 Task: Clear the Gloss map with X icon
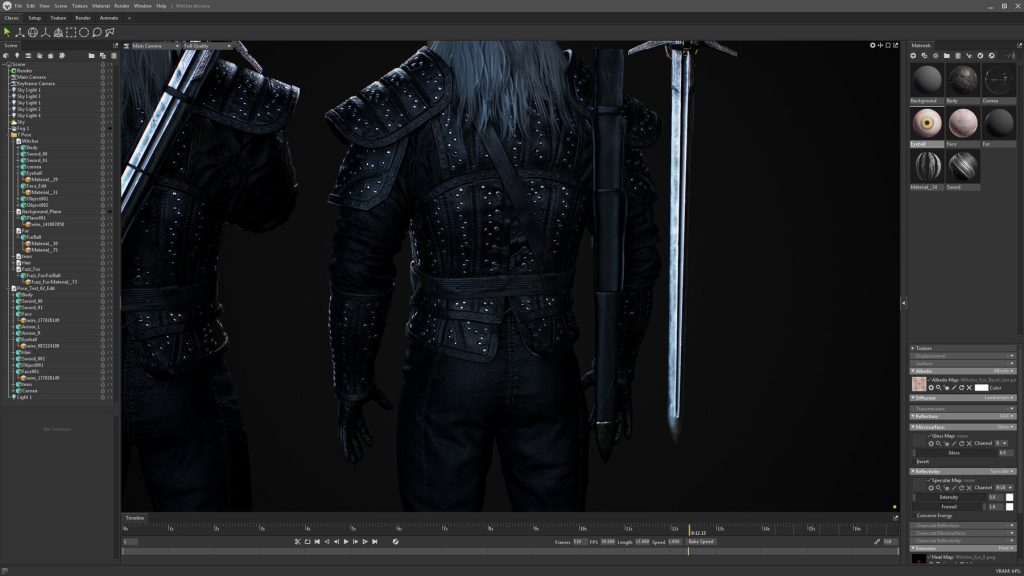click(969, 443)
